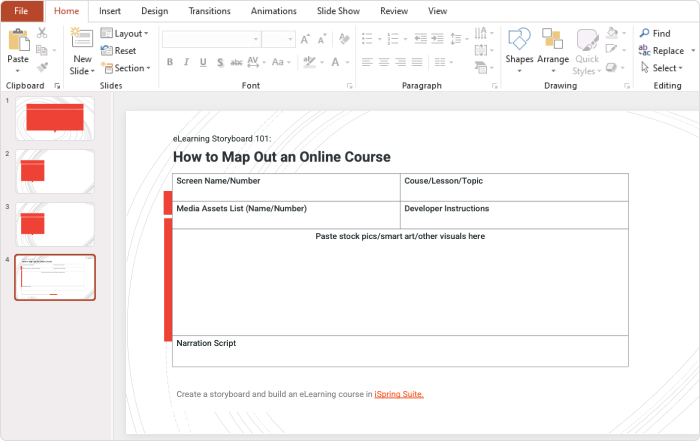Click the Shape Fill bucket
700x441 pixels.
612,33
